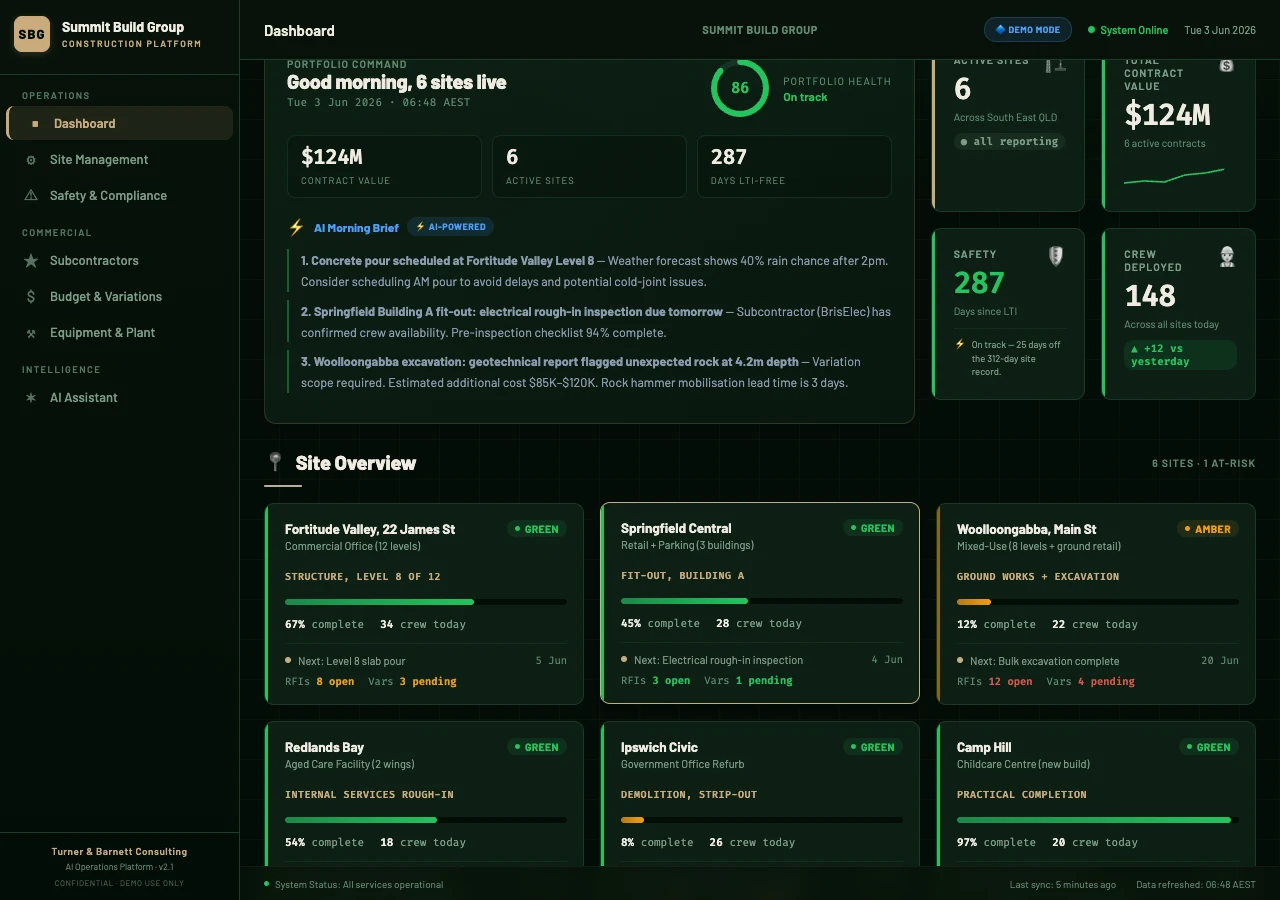The image size is (1280, 900).
Task: Click the Dashboard sidebar icon
Action: point(35,124)
